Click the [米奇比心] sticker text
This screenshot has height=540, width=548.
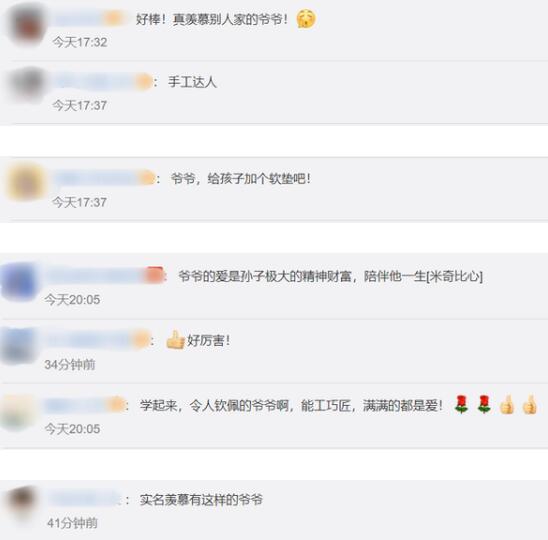click(455, 276)
